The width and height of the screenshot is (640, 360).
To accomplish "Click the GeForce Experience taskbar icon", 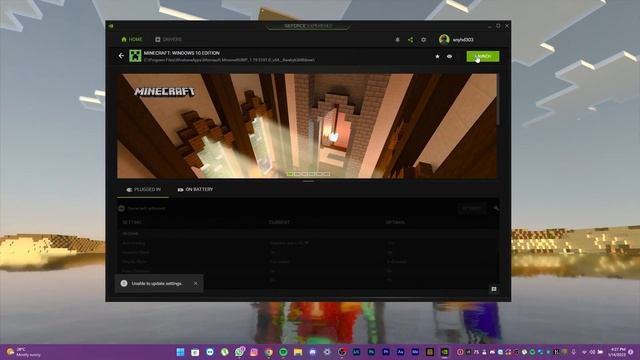I will (444, 352).
